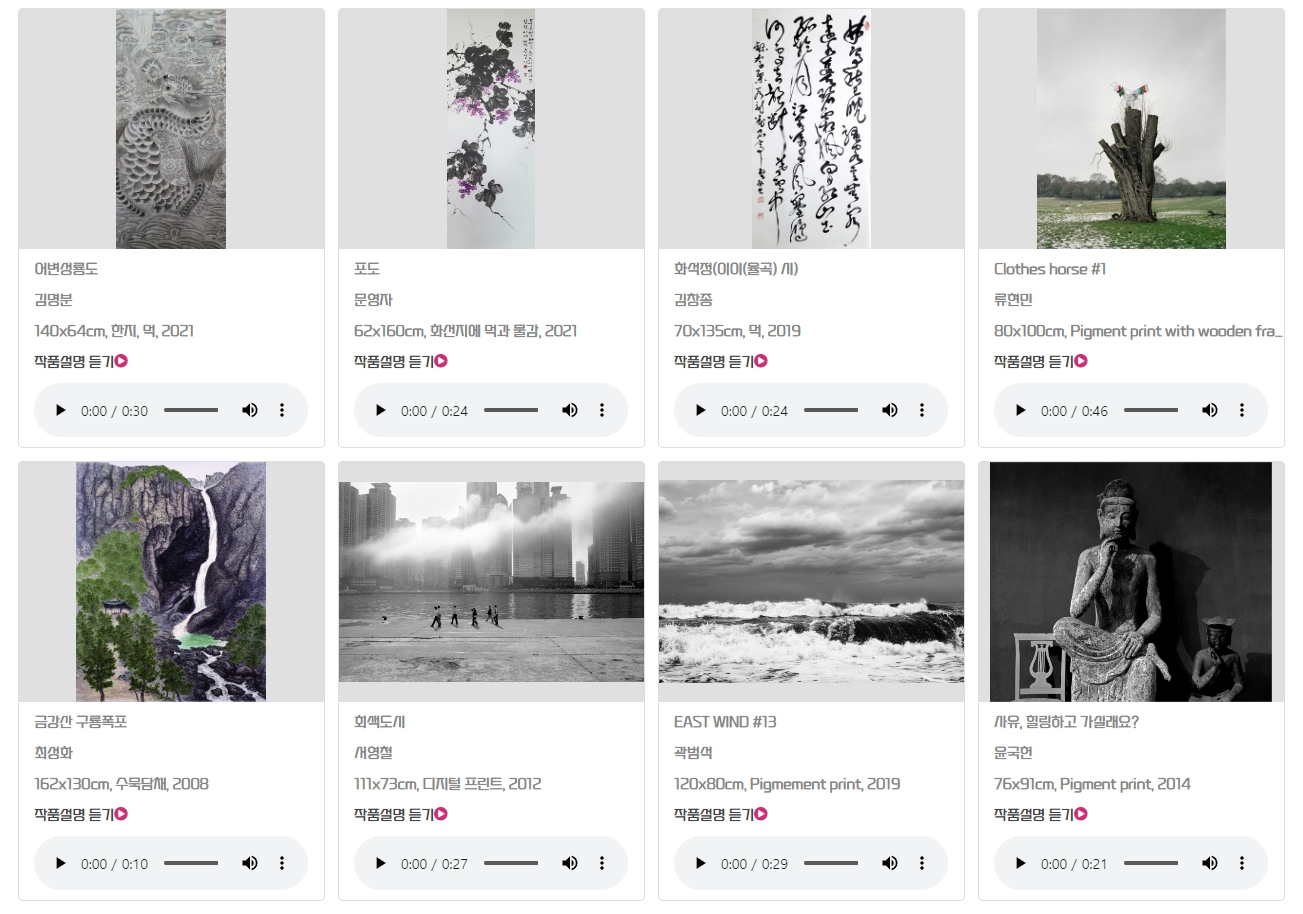1303x914 pixels.
Task: Mute the 포도 audio player
Action: tap(570, 411)
